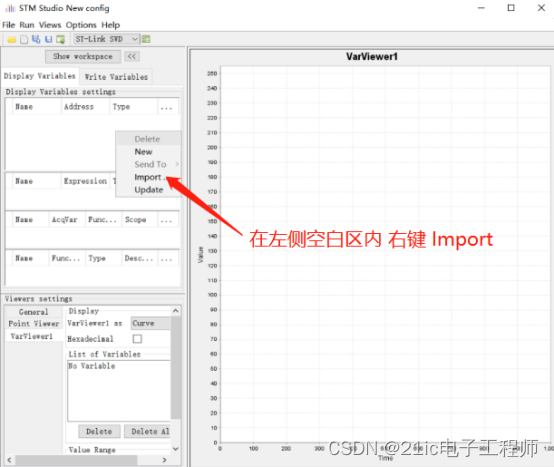Open the File menu
The width and height of the screenshot is (554, 467).
pyautogui.click(x=8, y=25)
